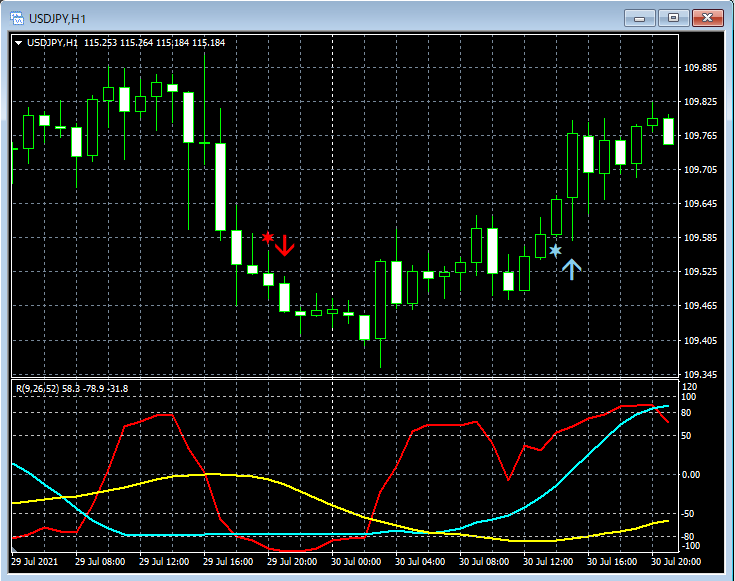Click the indicator scale value -100
Image resolution: width=735 pixels, height=581 pixels.
[x=691, y=546]
